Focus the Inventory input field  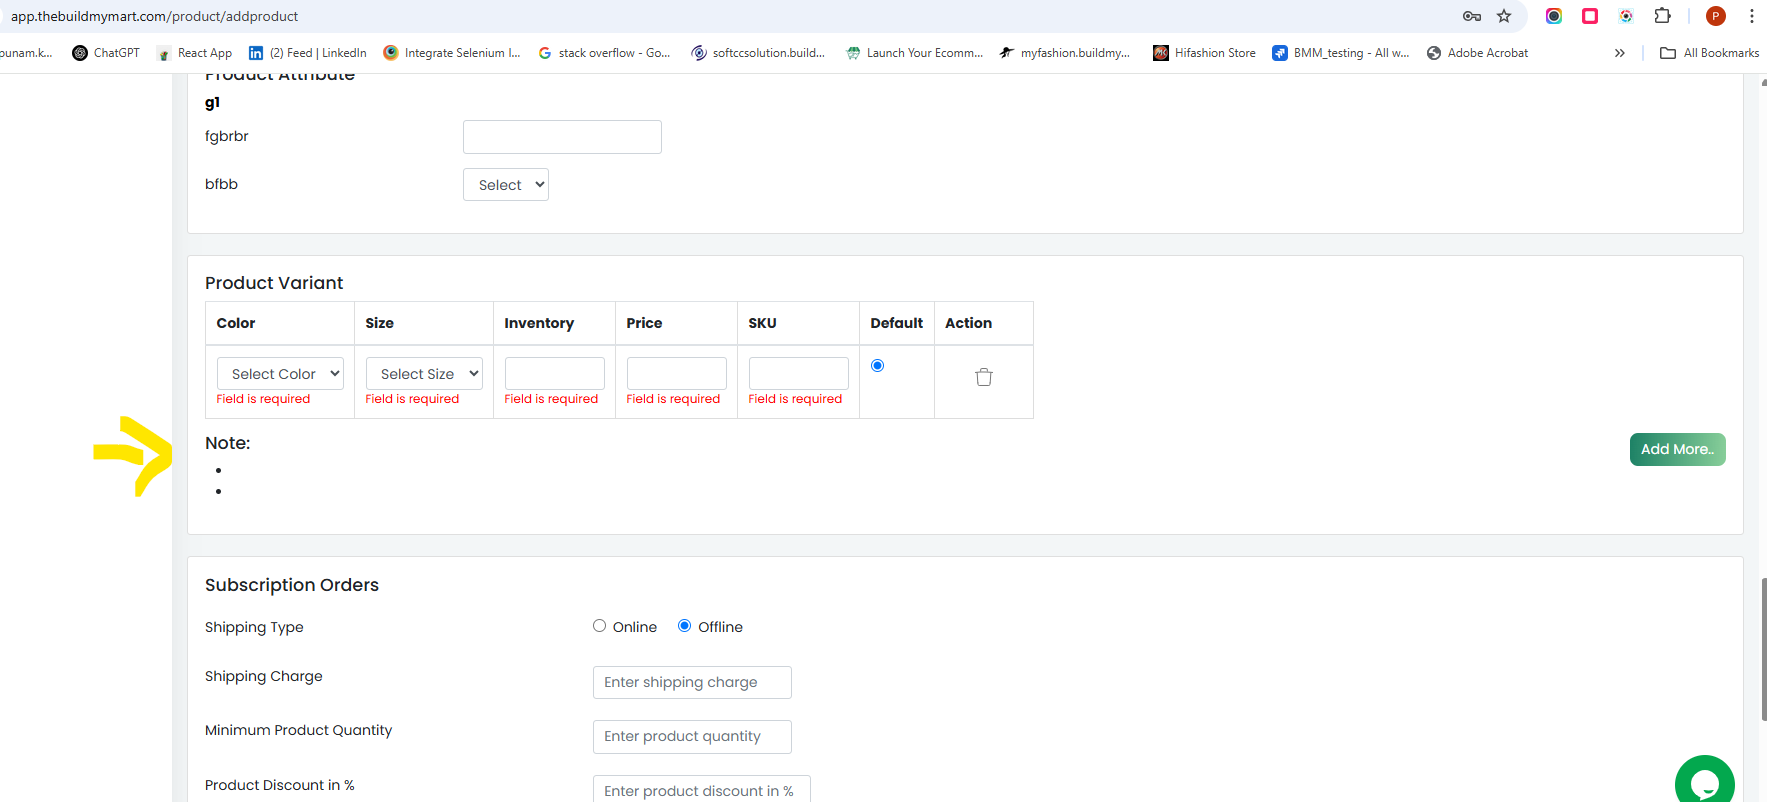(555, 373)
